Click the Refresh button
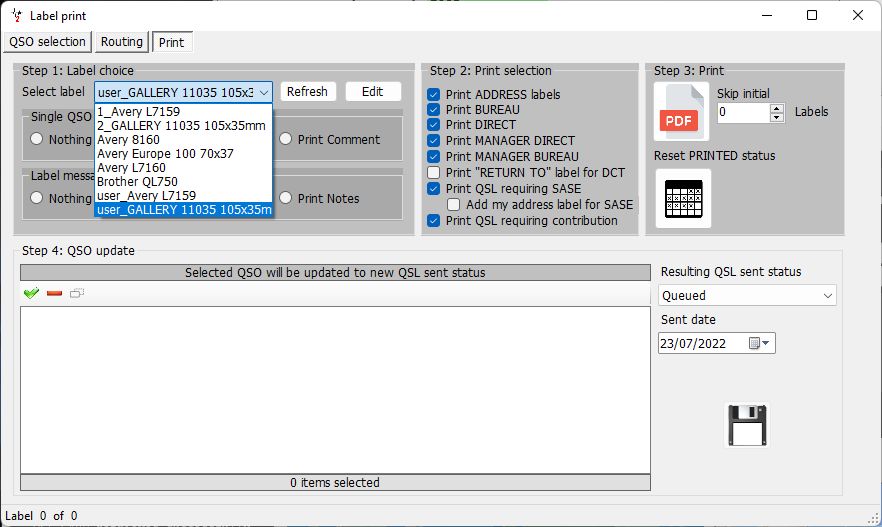This screenshot has width=882, height=527. tap(308, 92)
